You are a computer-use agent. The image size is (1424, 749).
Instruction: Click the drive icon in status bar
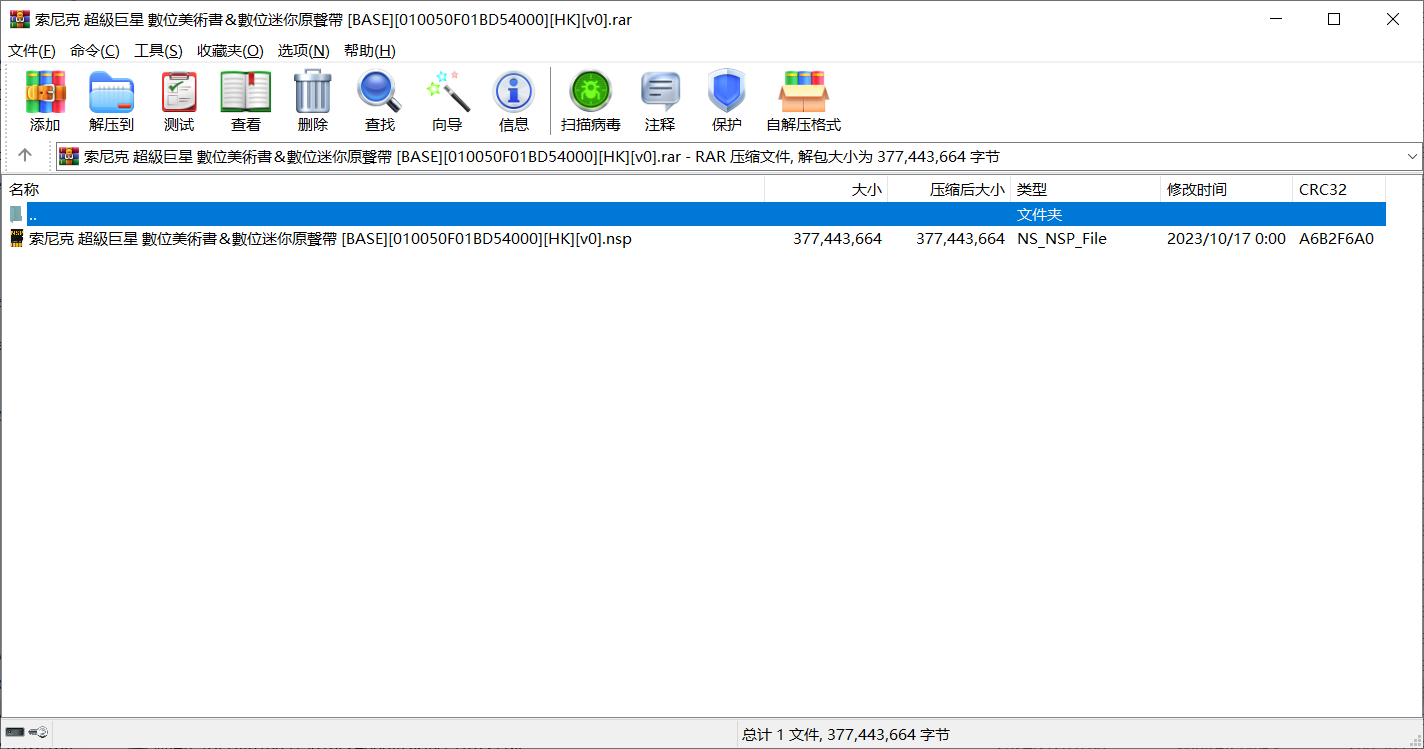click(x=15, y=733)
